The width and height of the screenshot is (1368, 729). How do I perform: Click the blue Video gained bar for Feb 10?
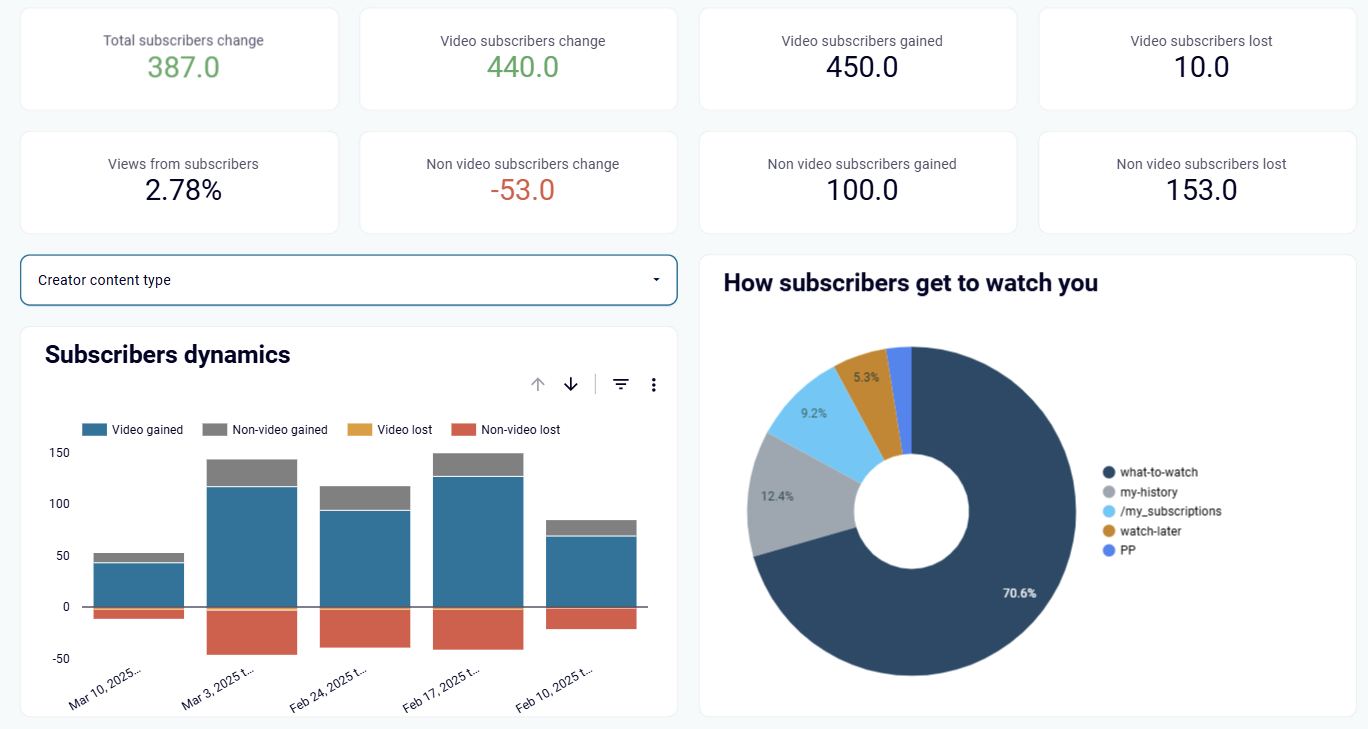(591, 571)
